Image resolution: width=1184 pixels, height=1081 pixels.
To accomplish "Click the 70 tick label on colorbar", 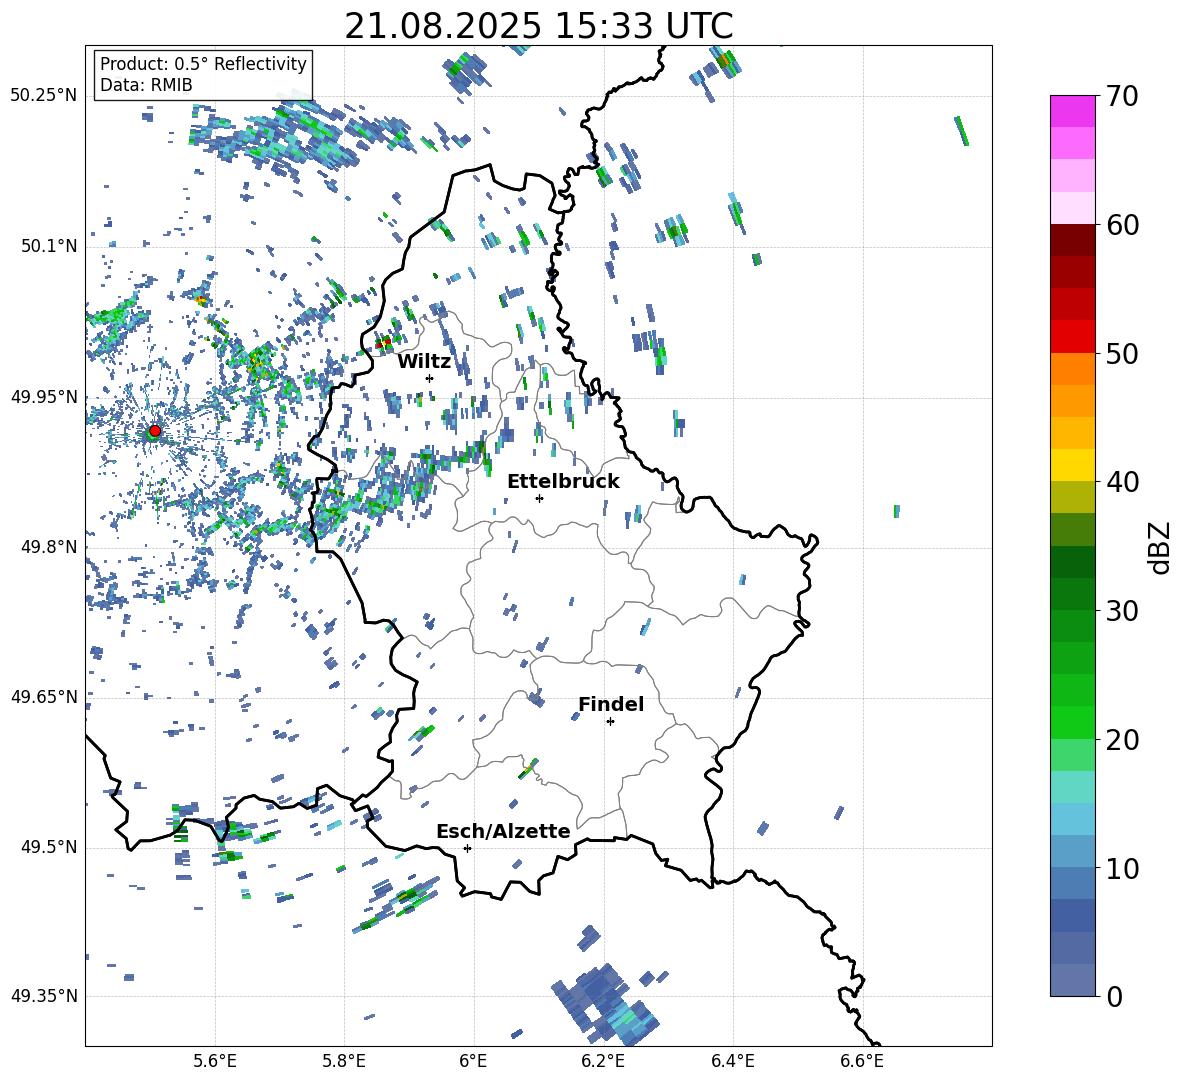I will pyautogui.click(x=1122, y=96).
